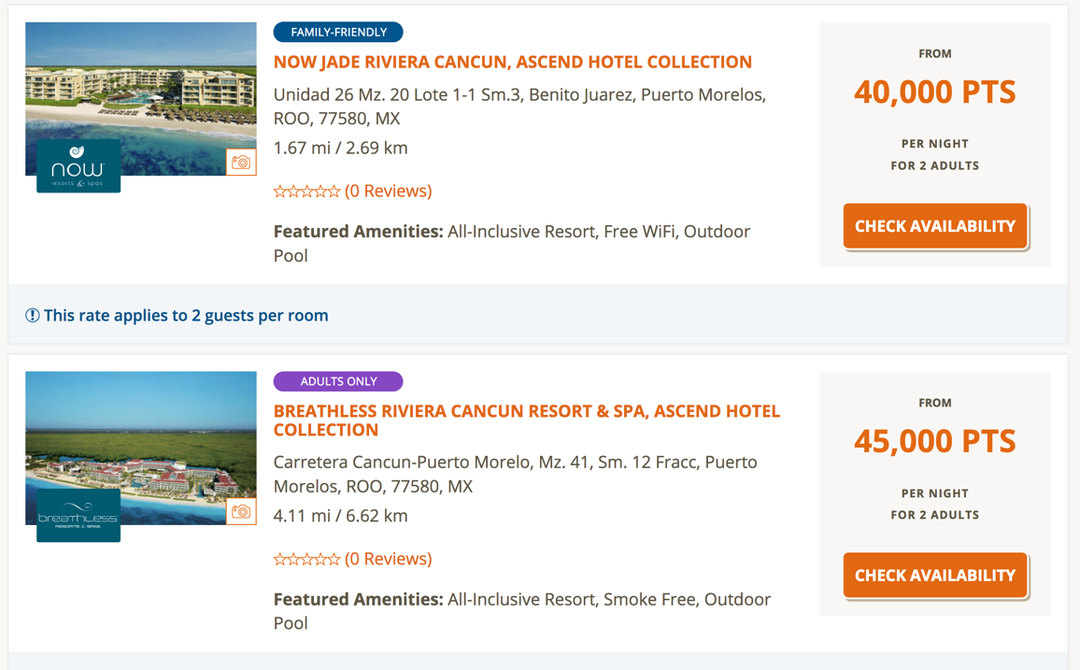The image size is (1080, 670).
Task: View reviews for Breathless Riviera Cancun
Action: [x=389, y=559]
